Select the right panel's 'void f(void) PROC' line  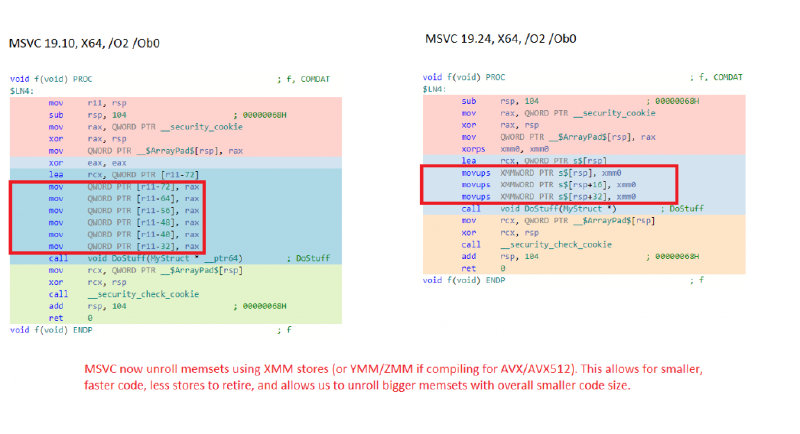click(x=463, y=77)
